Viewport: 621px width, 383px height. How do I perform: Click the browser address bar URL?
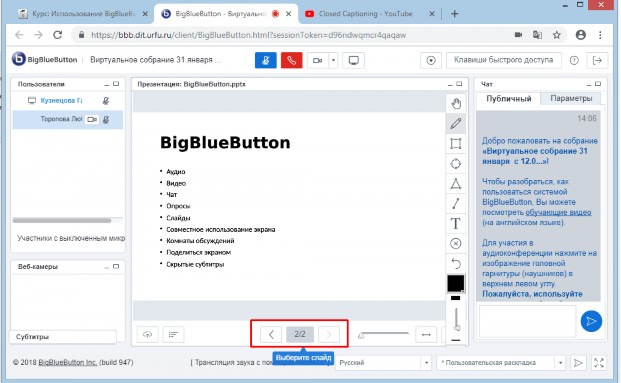click(249, 35)
